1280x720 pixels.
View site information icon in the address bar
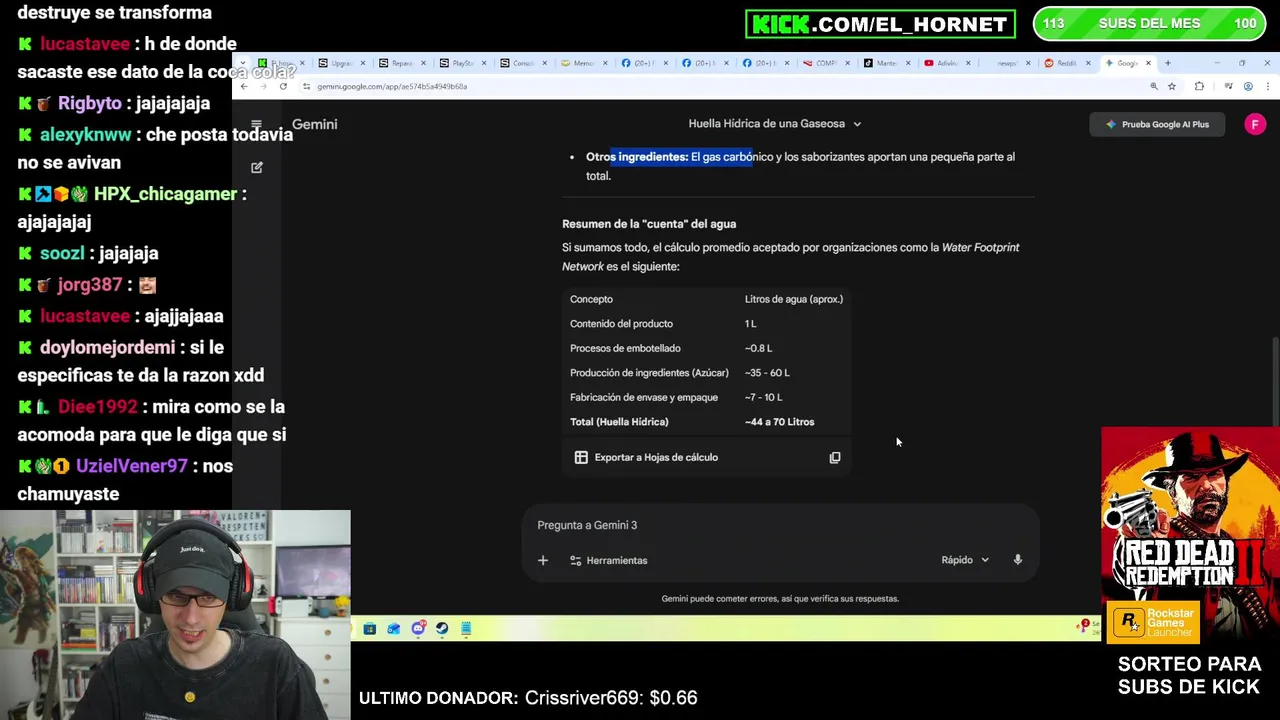[x=306, y=87]
